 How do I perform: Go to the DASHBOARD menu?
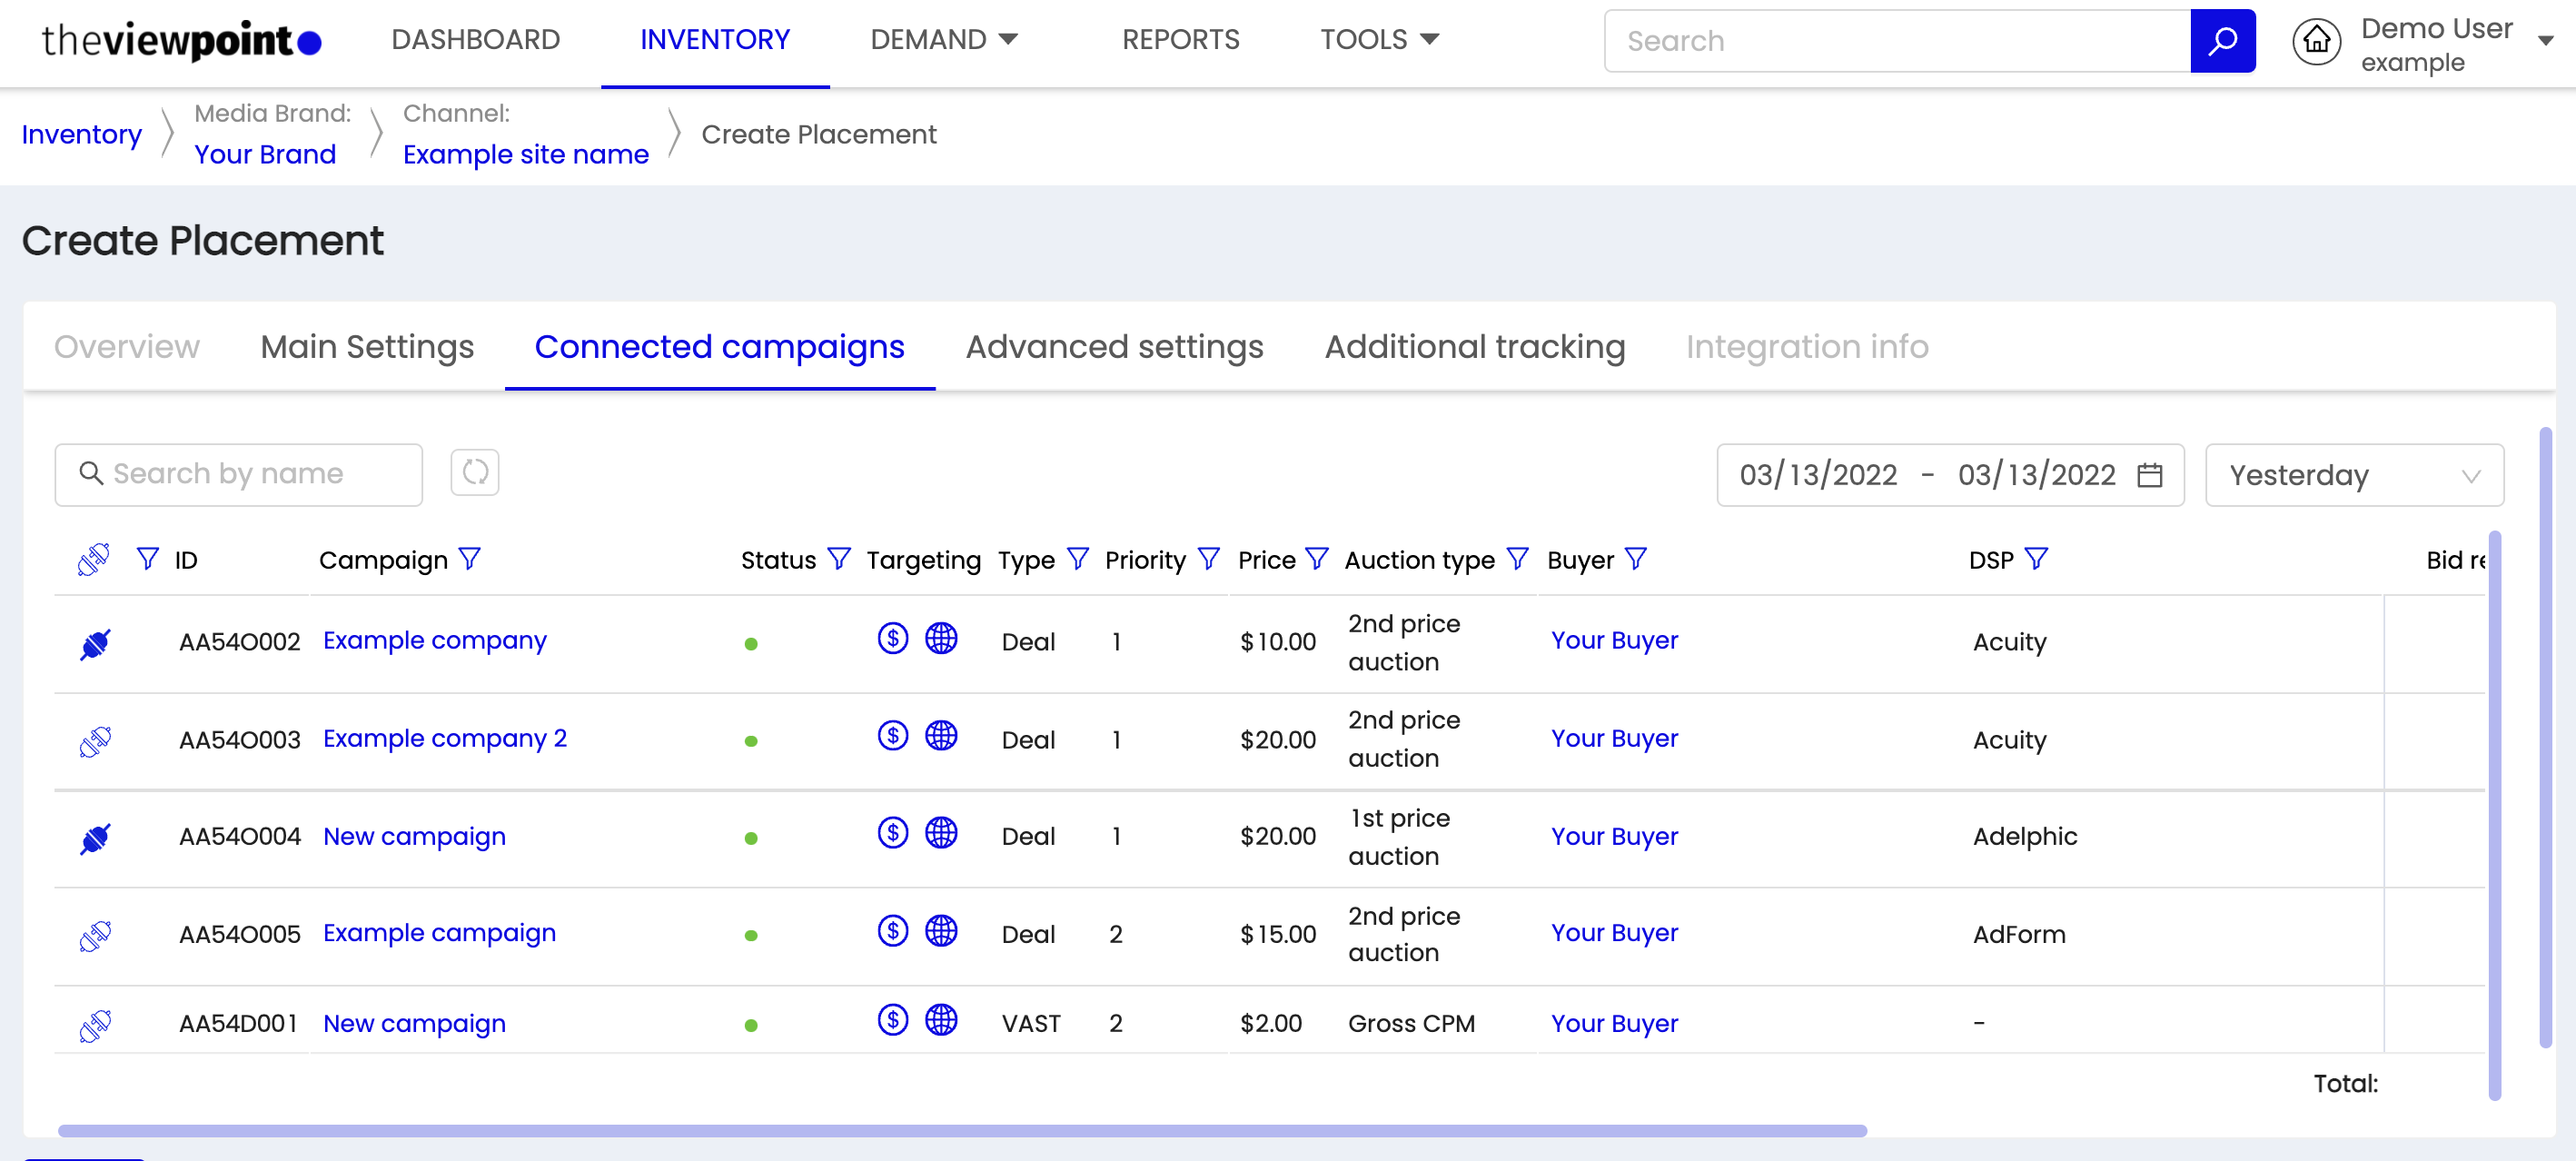point(475,40)
